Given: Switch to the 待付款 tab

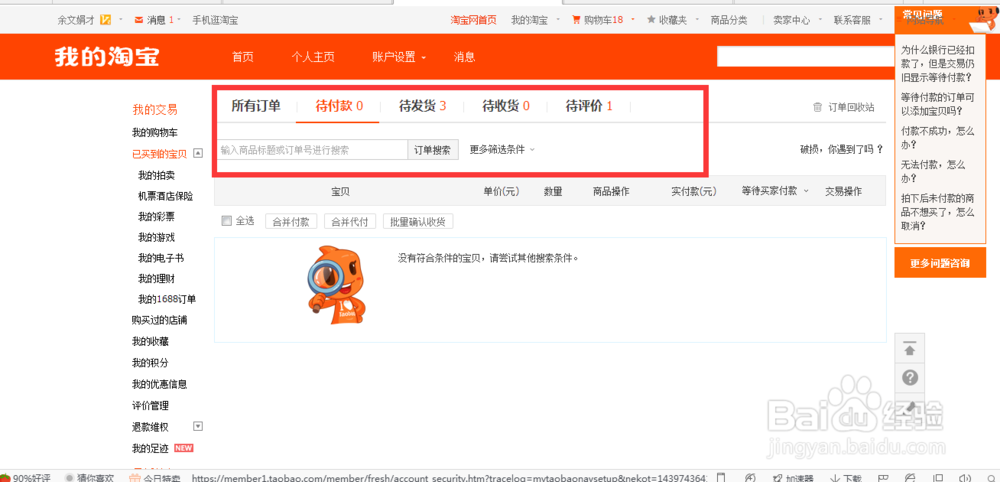Looking at the screenshot, I should pyautogui.click(x=339, y=106).
